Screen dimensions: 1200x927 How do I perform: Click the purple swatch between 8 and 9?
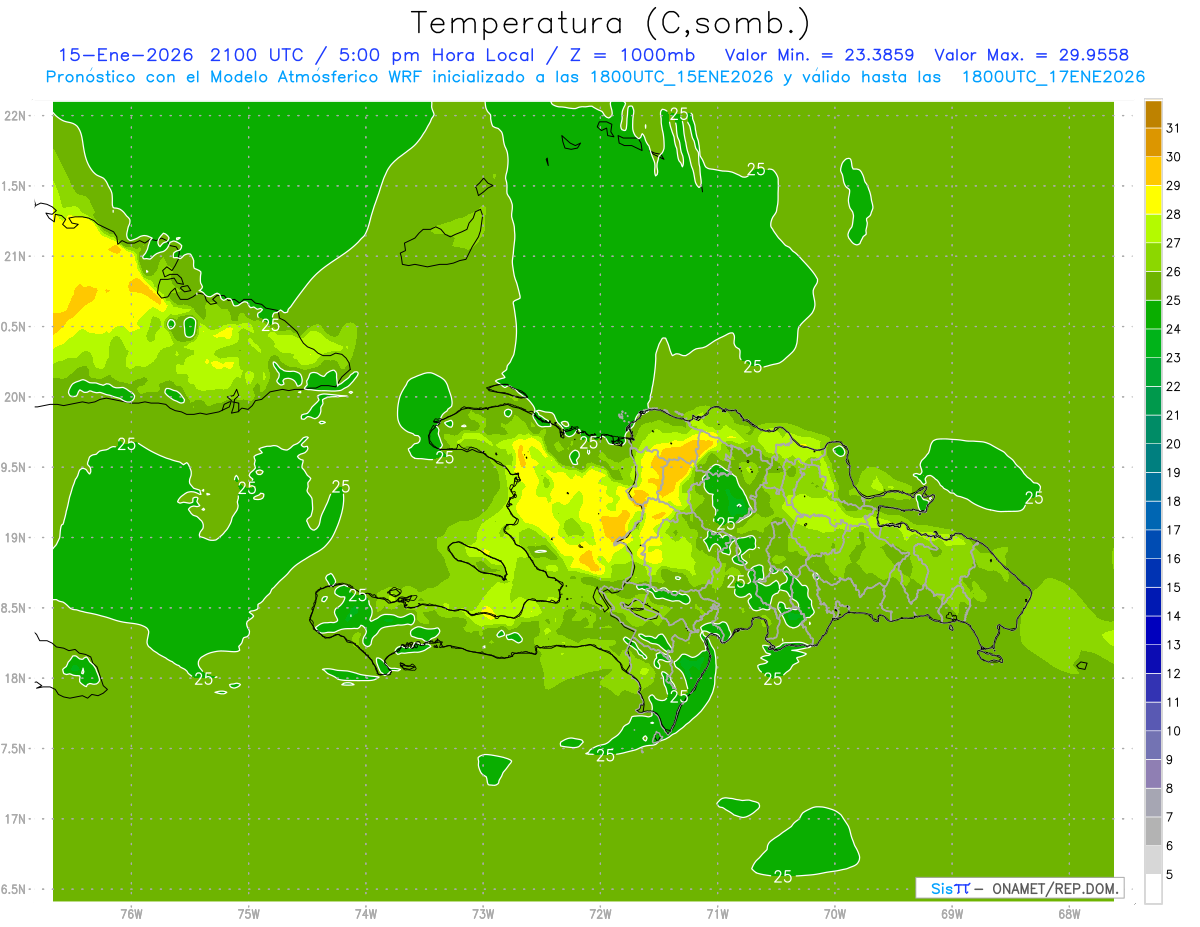point(1153,774)
